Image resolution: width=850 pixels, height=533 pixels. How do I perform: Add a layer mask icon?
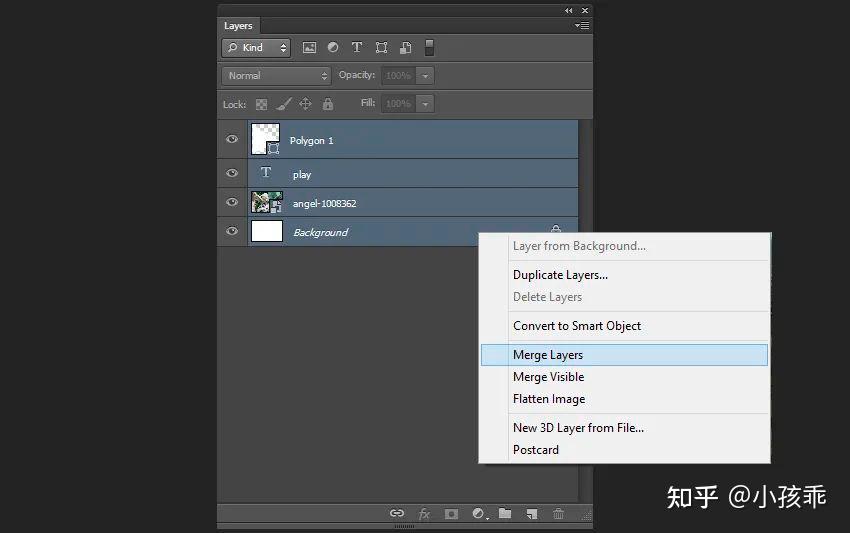(x=451, y=513)
